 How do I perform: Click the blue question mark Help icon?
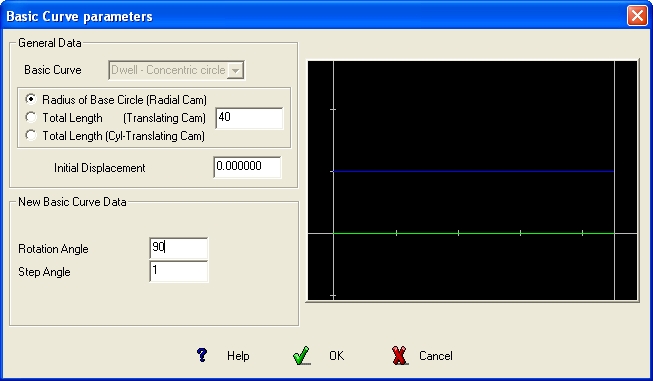pyautogui.click(x=202, y=355)
